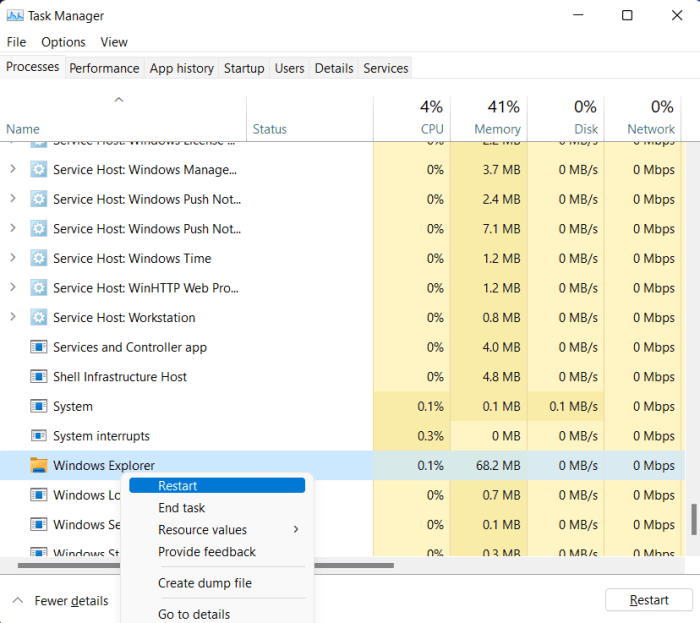
Task: Switch to the Startup tab
Action: 244,68
